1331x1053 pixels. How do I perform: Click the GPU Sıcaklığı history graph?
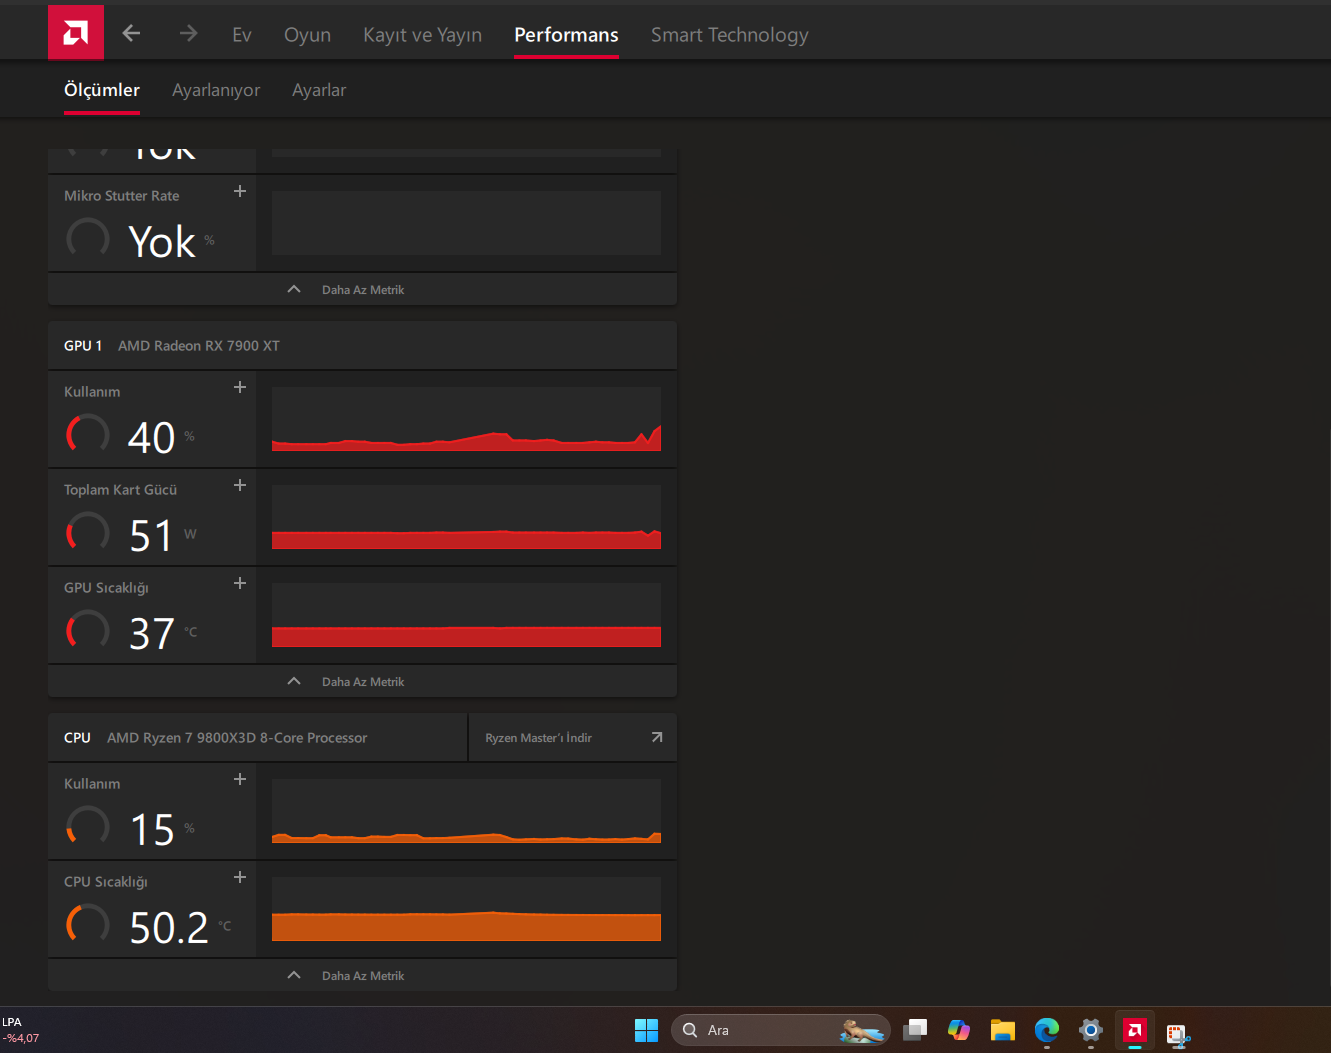[466, 615]
